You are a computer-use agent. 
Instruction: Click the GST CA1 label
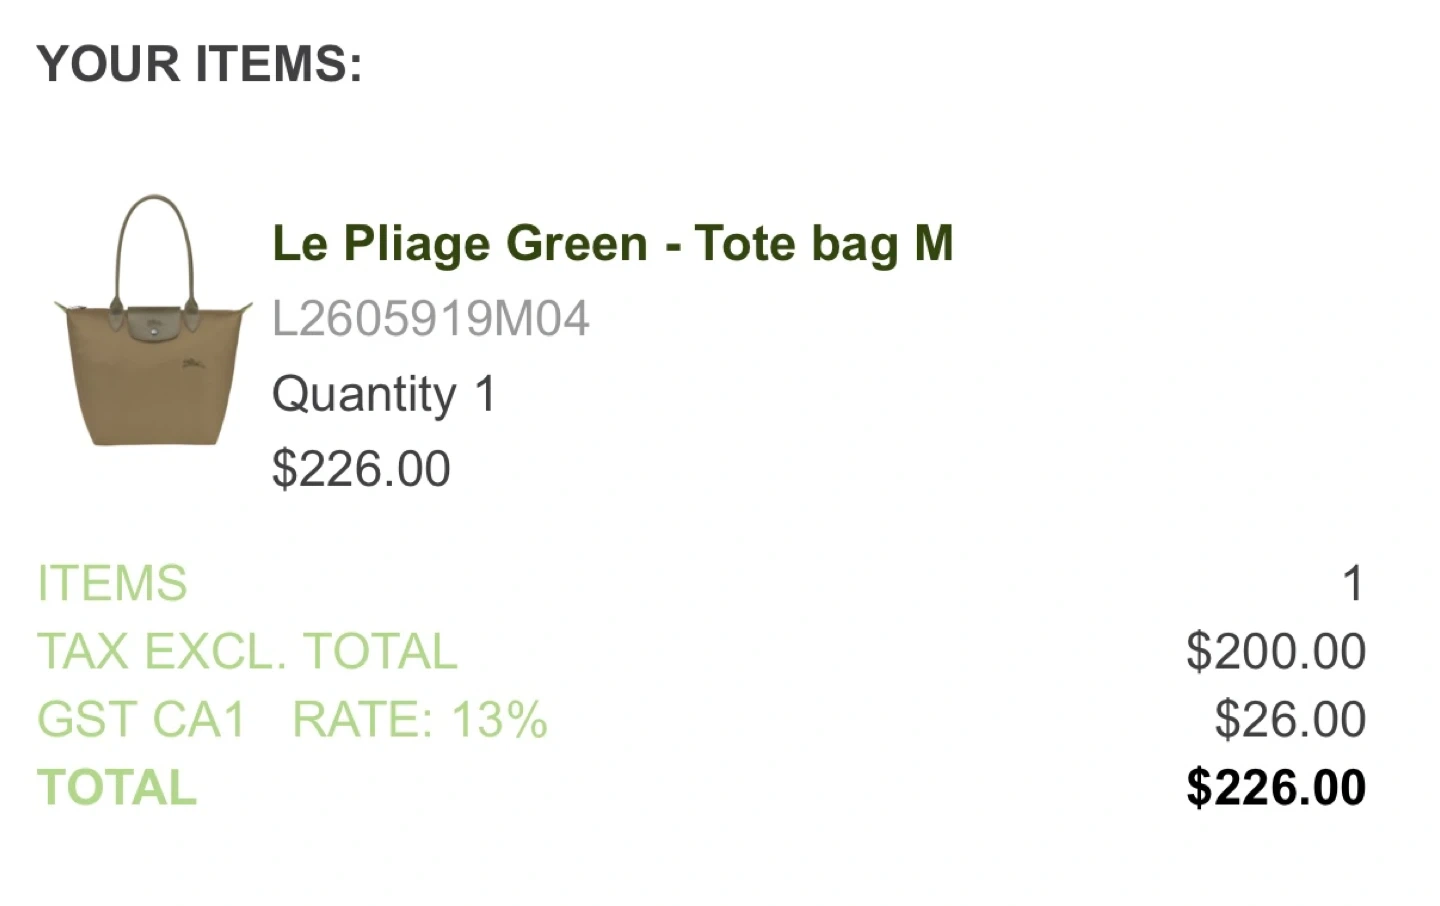(141, 719)
